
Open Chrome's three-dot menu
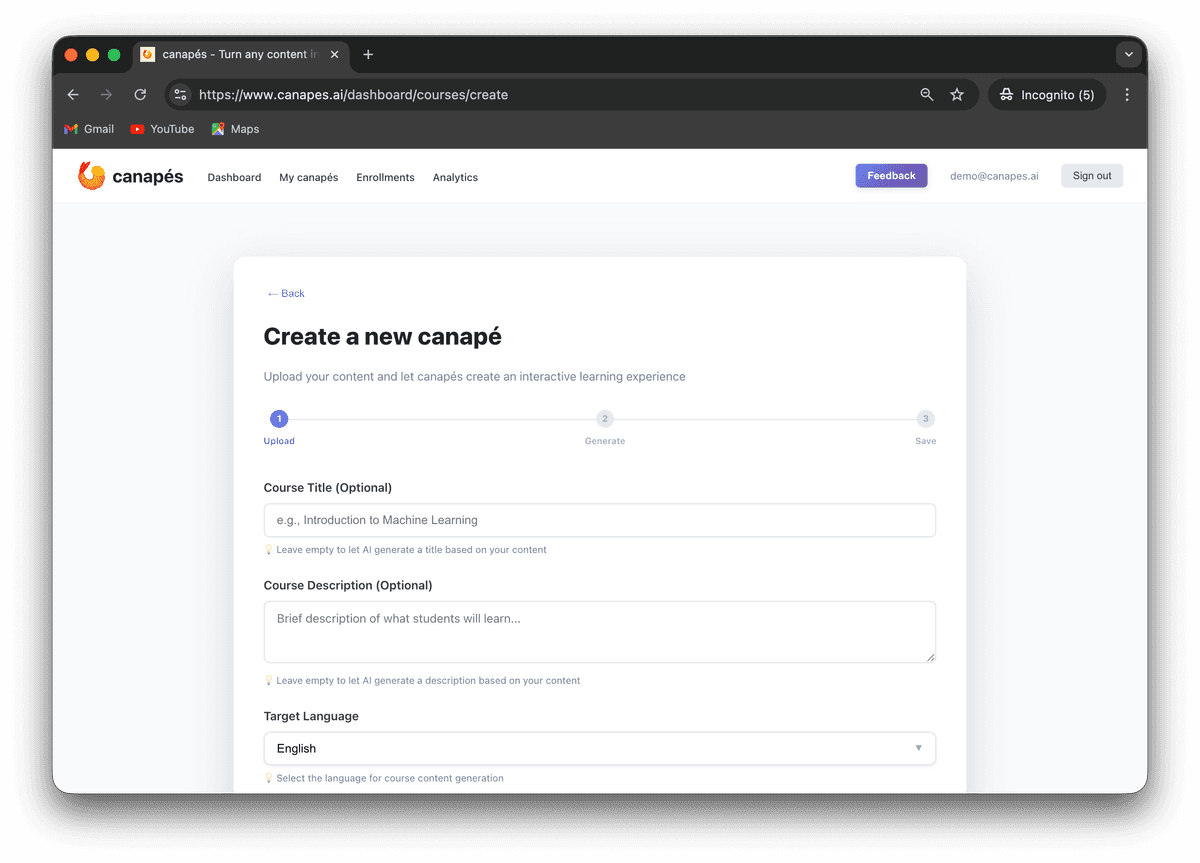(1127, 94)
